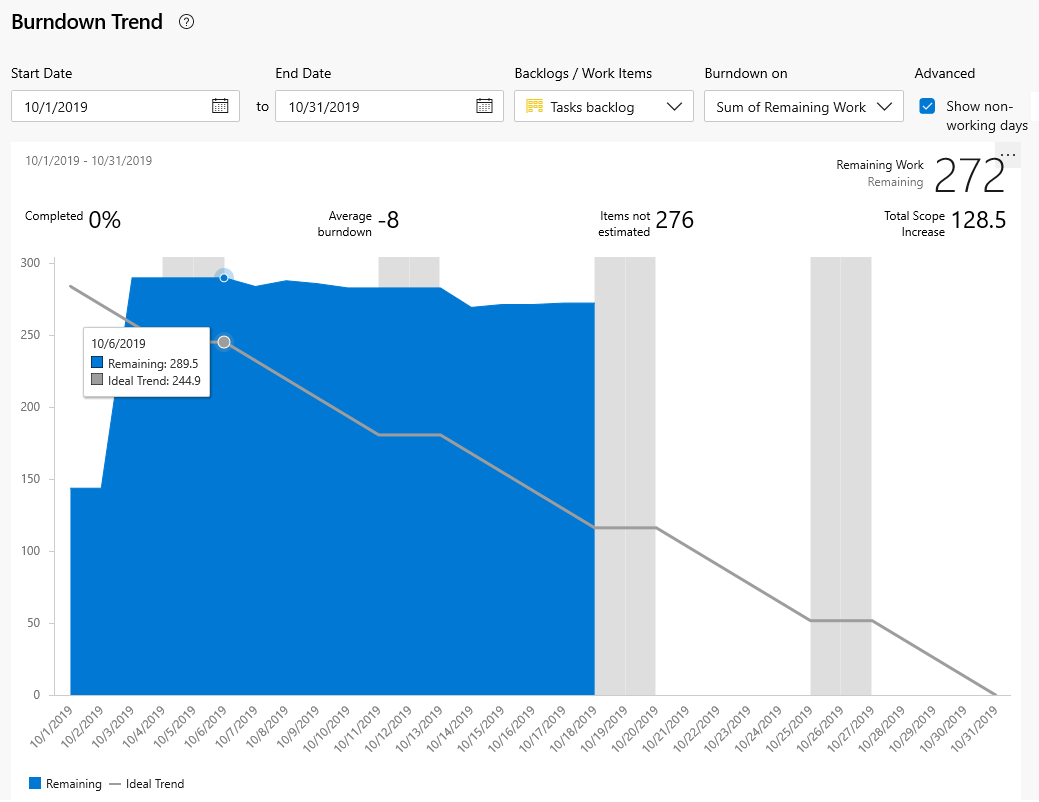Open the Start Date calendar picker

click(220, 106)
